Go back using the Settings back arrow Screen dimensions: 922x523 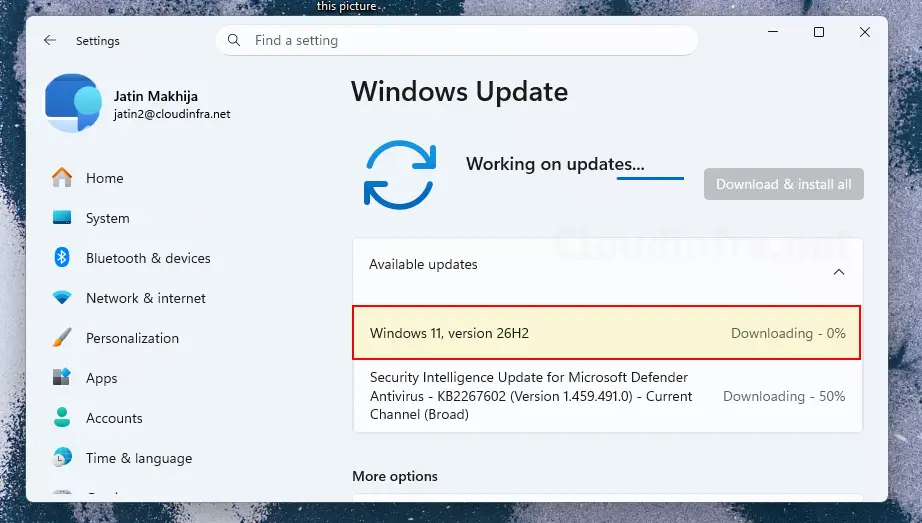point(50,40)
